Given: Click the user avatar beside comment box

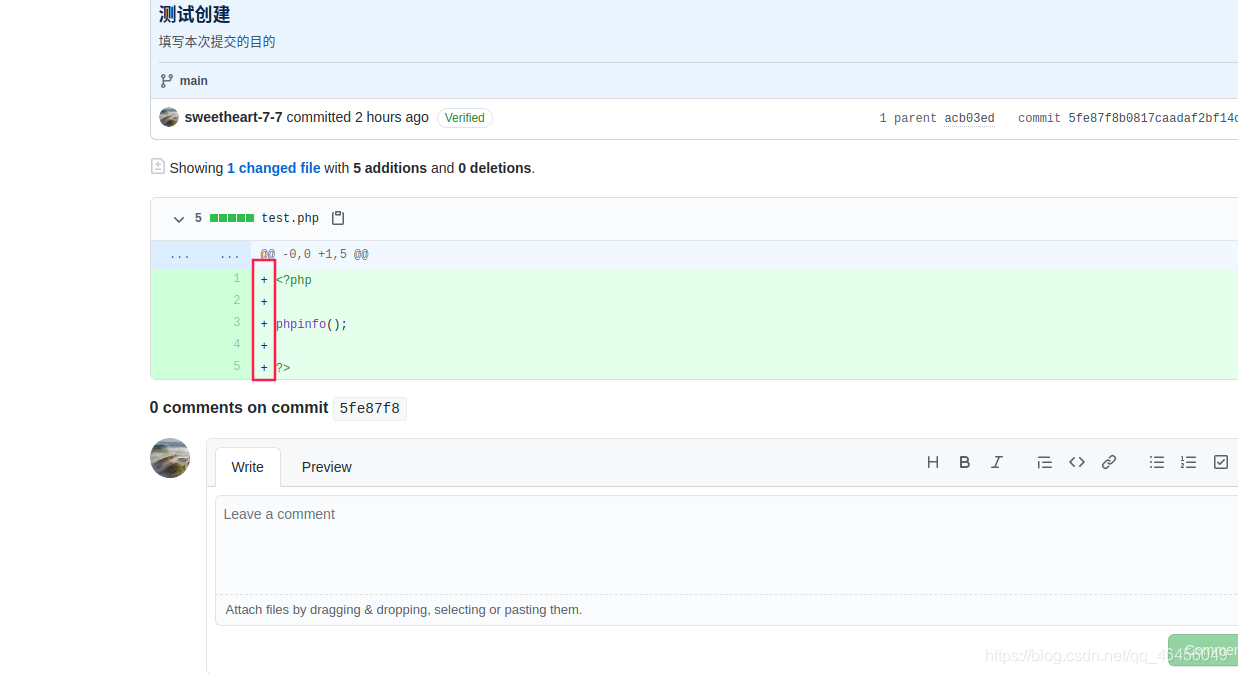Looking at the screenshot, I should (x=170, y=458).
